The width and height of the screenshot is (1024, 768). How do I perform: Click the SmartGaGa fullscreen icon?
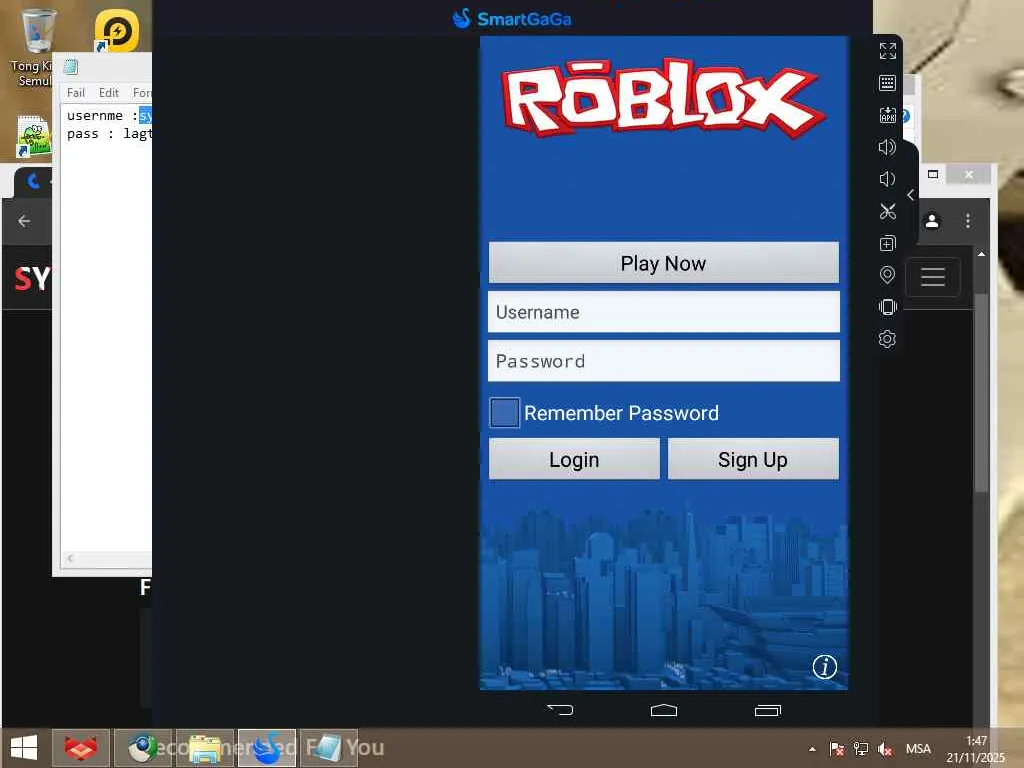click(x=887, y=51)
